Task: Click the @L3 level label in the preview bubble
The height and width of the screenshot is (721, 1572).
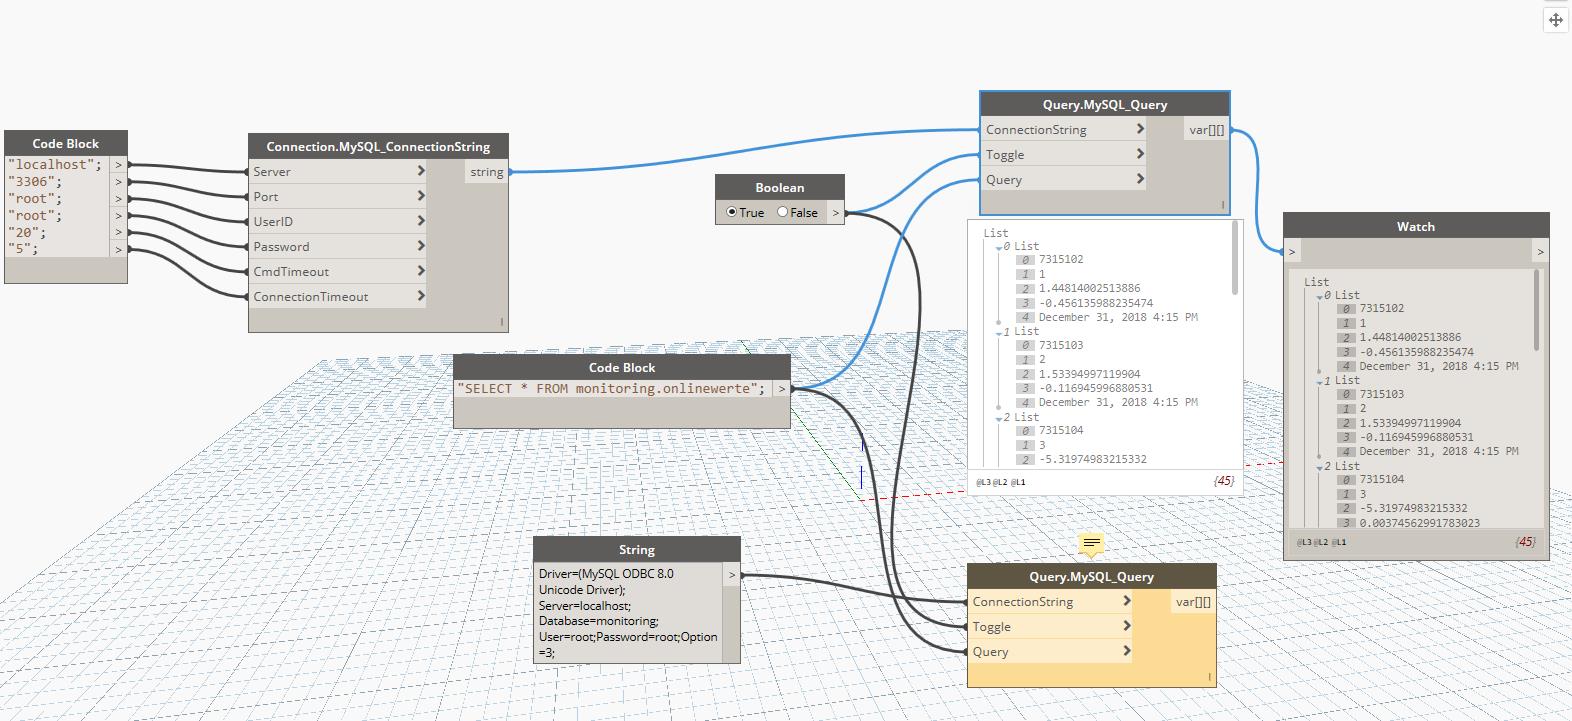Action: (983, 482)
